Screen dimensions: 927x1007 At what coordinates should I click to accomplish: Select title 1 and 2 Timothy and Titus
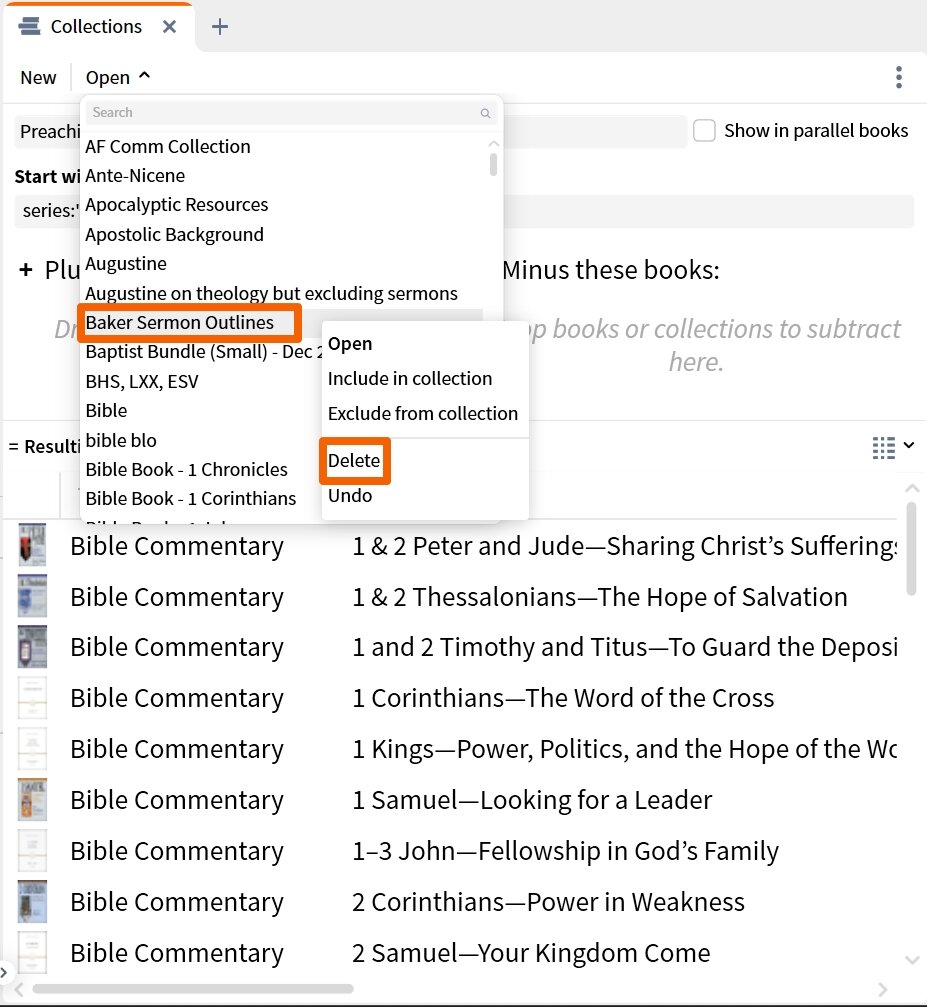(624, 647)
